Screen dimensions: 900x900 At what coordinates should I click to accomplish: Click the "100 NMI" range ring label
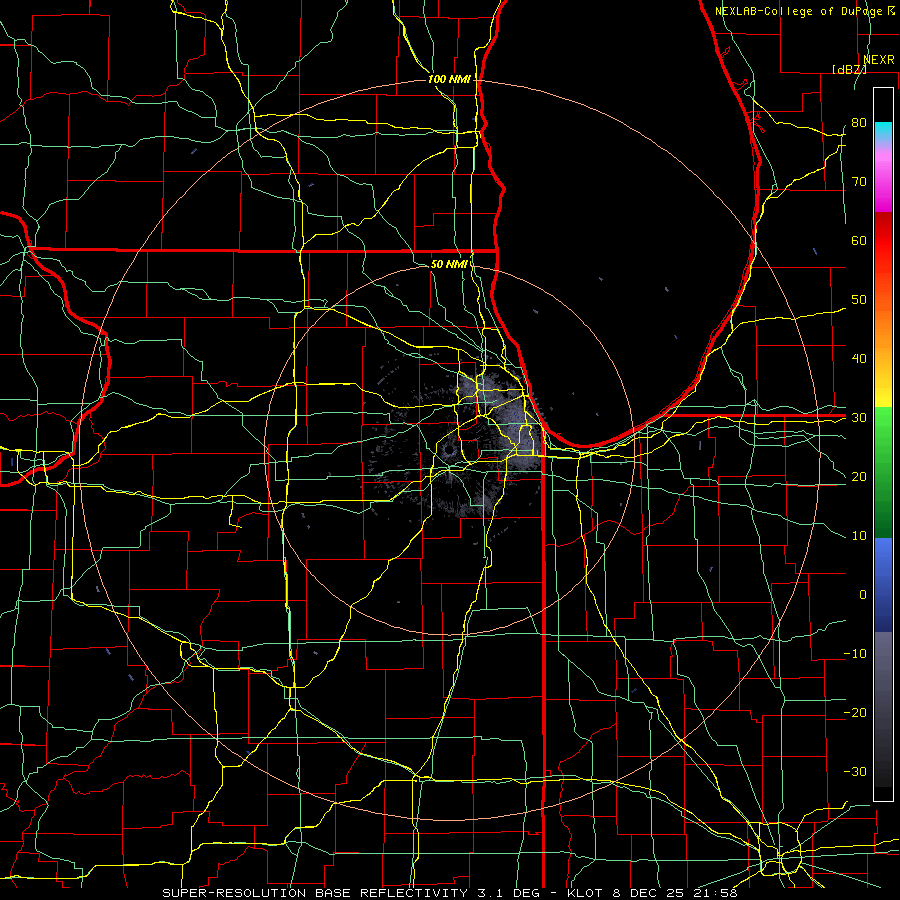point(448,79)
